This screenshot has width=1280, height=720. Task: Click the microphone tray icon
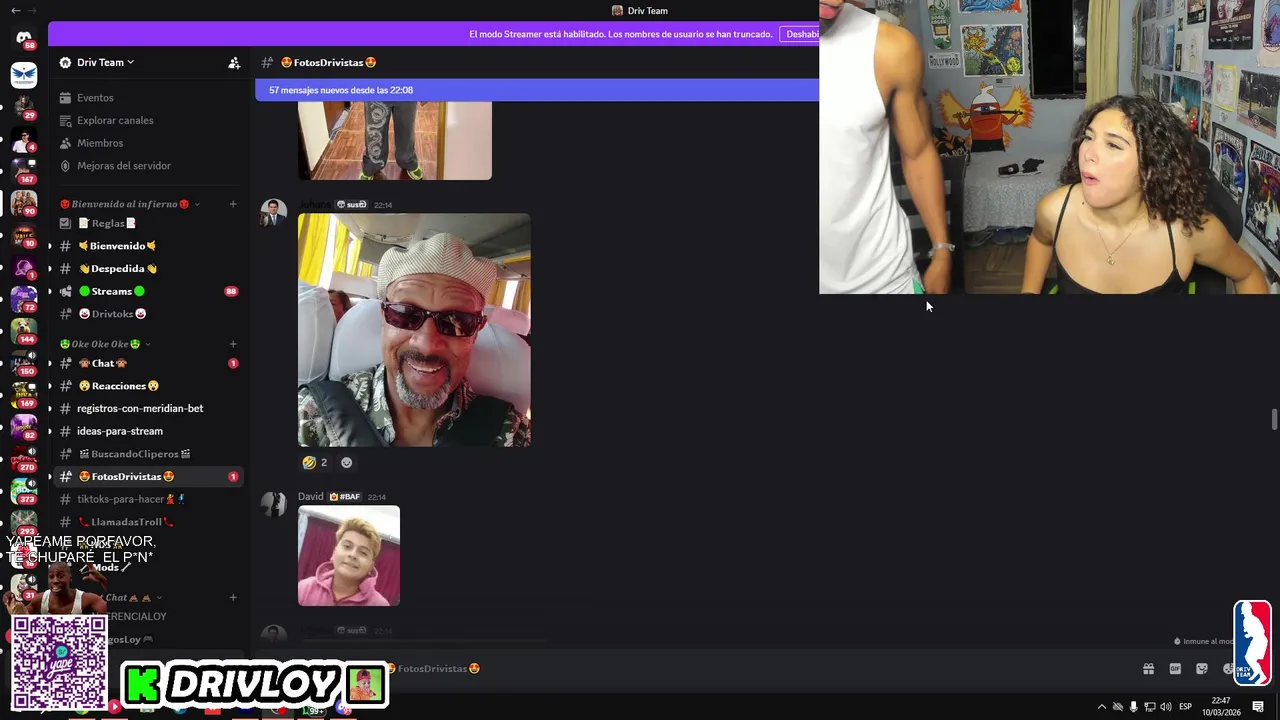click(x=1133, y=707)
